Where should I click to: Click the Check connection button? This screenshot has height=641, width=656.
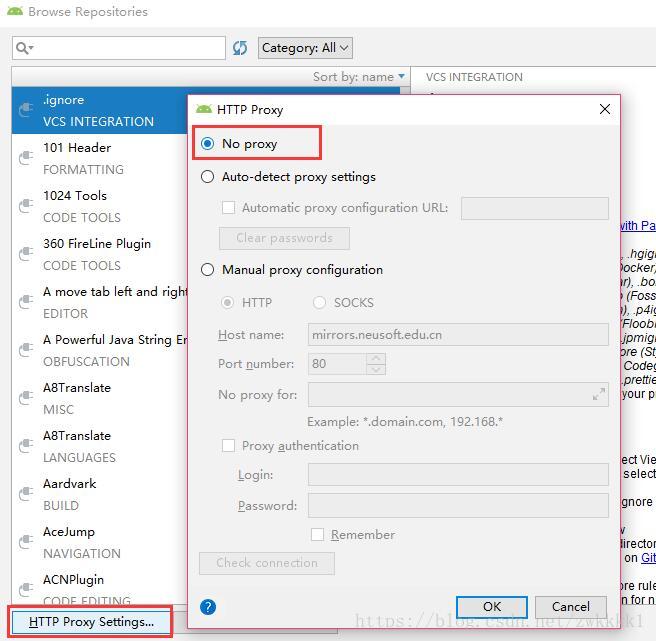coord(267,563)
